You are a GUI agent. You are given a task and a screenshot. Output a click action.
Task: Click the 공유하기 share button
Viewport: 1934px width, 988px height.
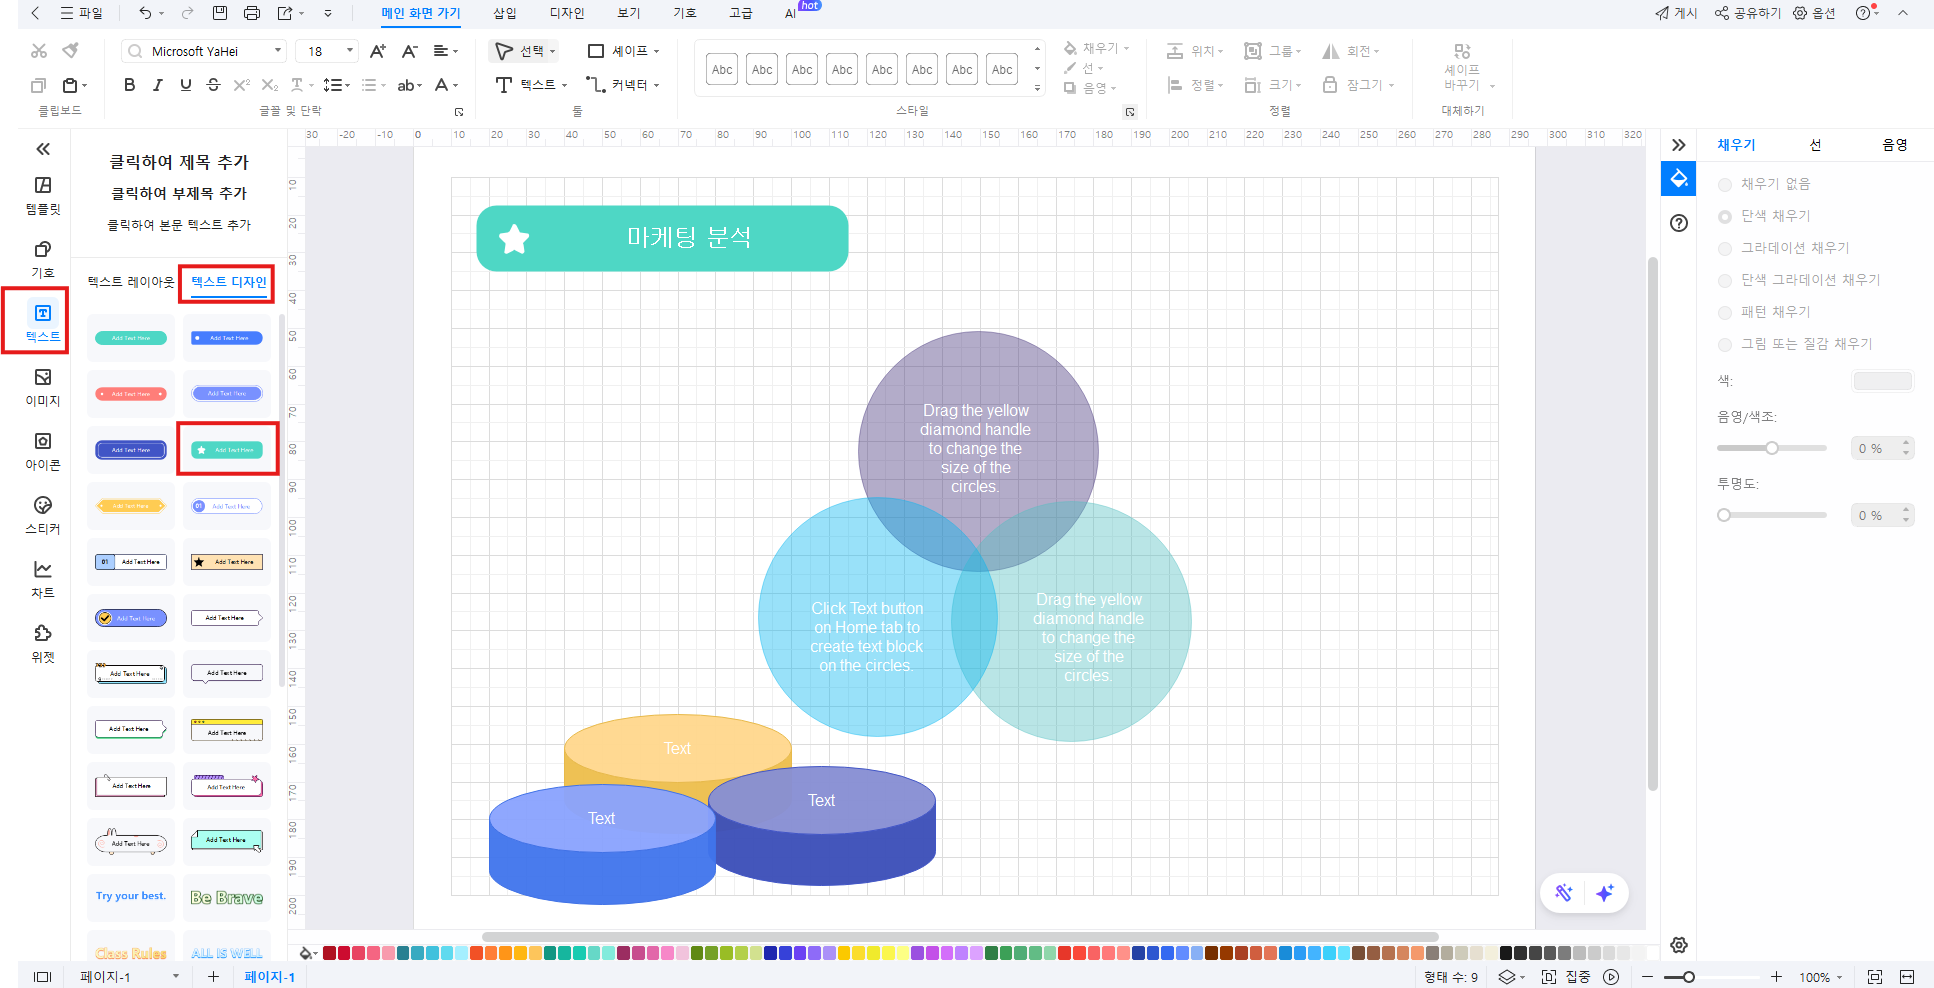tap(1748, 13)
